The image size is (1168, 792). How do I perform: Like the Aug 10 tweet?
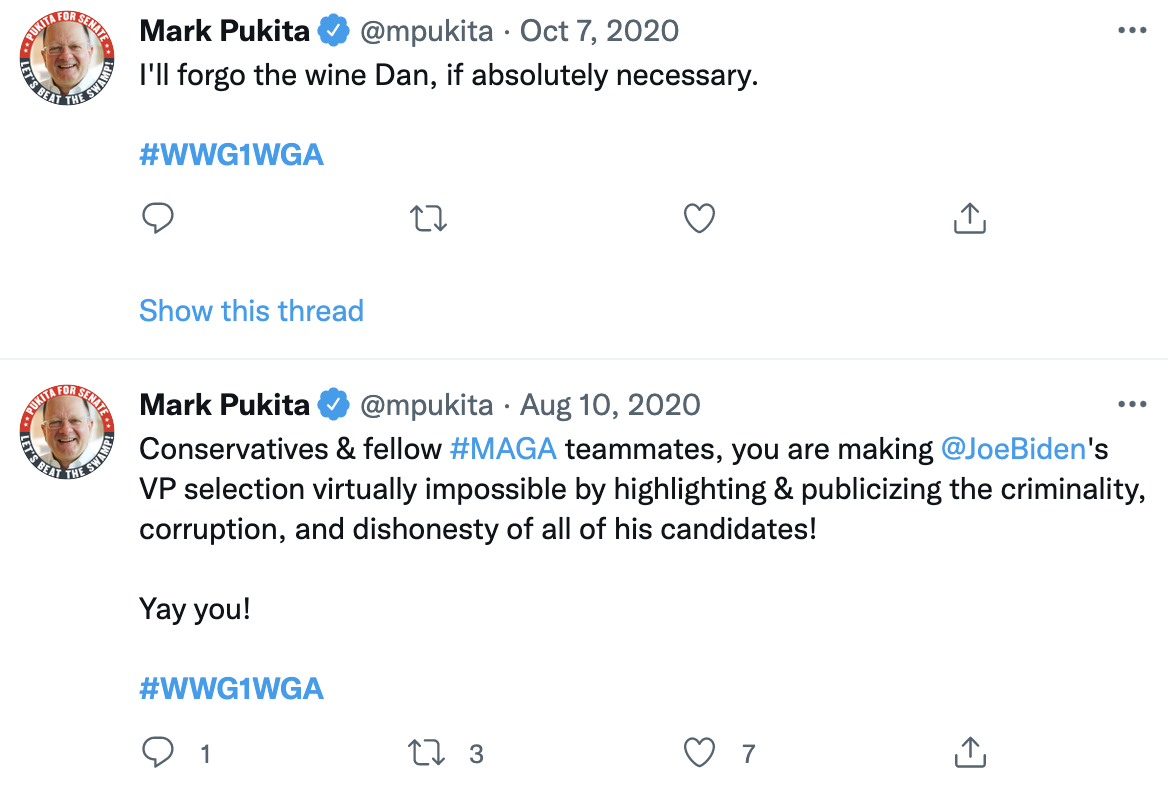tap(698, 752)
